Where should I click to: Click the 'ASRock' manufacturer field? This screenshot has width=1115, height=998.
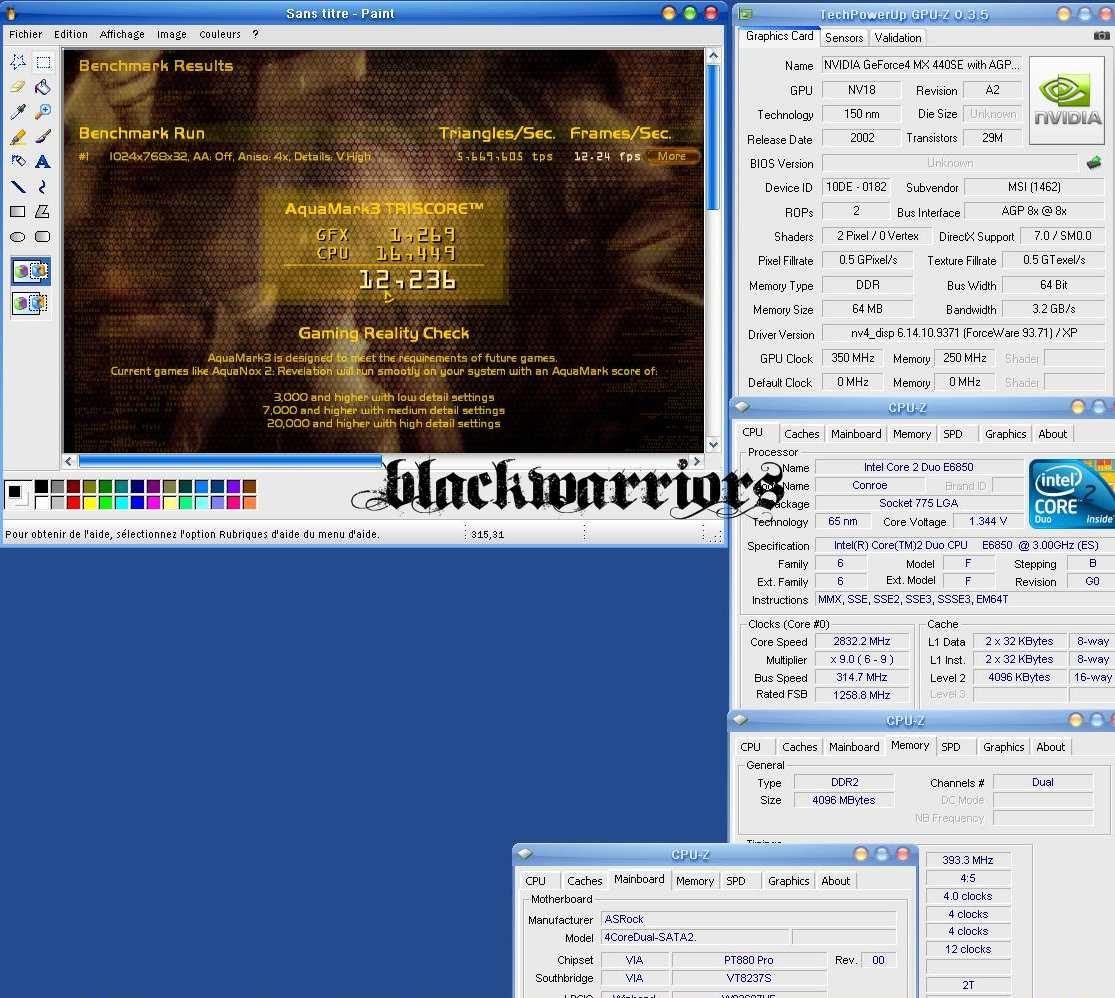pos(749,919)
